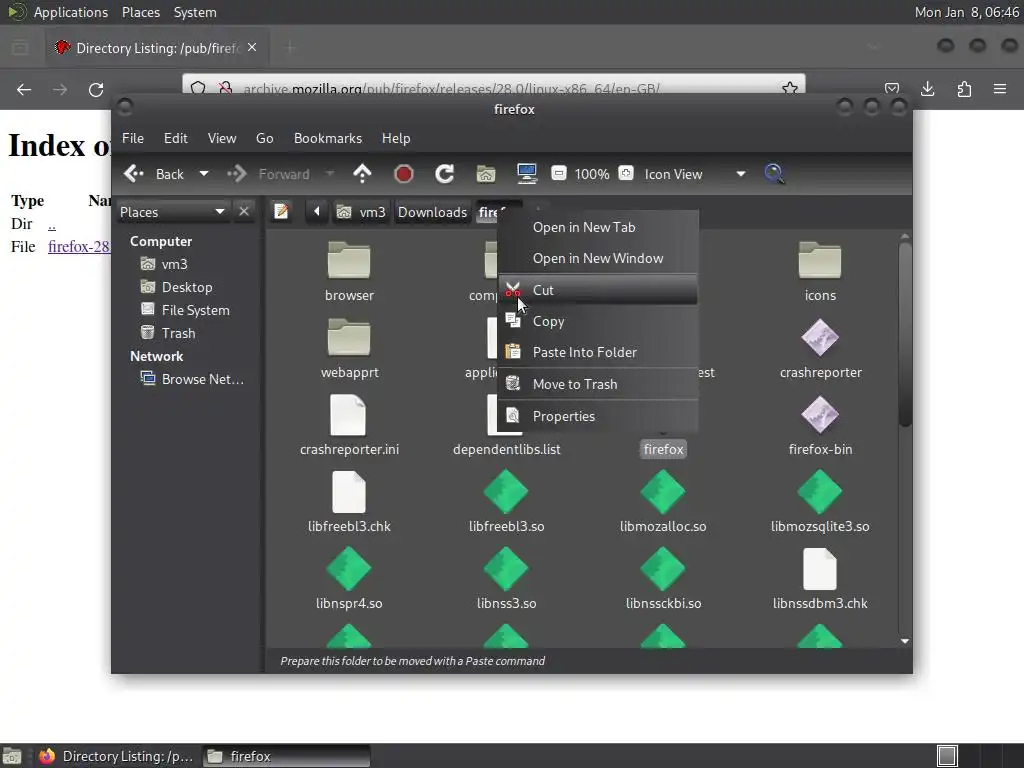The image size is (1024, 768).
Task: Click the search magnifier icon
Action: coord(774,174)
